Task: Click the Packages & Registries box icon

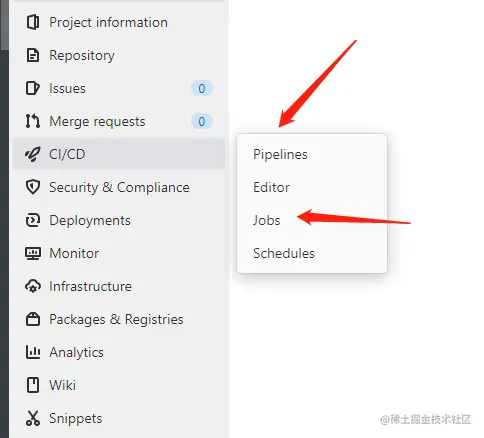Action: [33, 319]
